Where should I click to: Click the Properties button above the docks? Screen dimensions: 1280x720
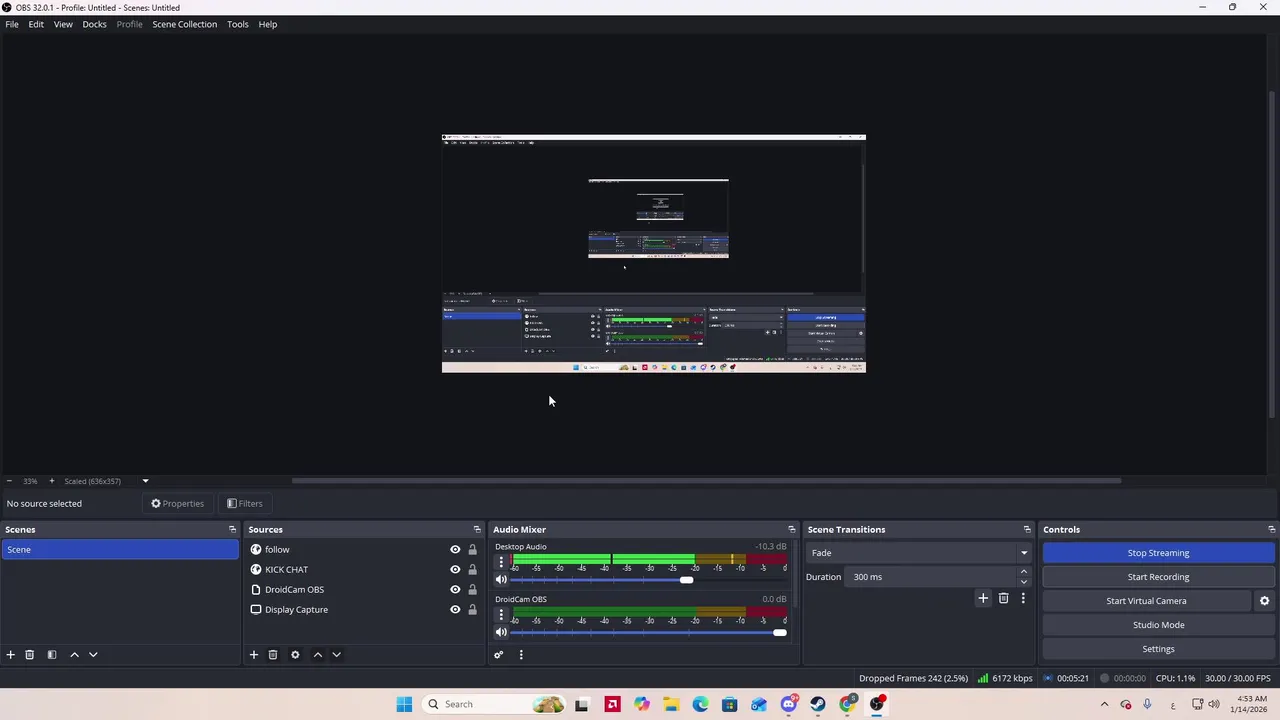click(177, 504)
